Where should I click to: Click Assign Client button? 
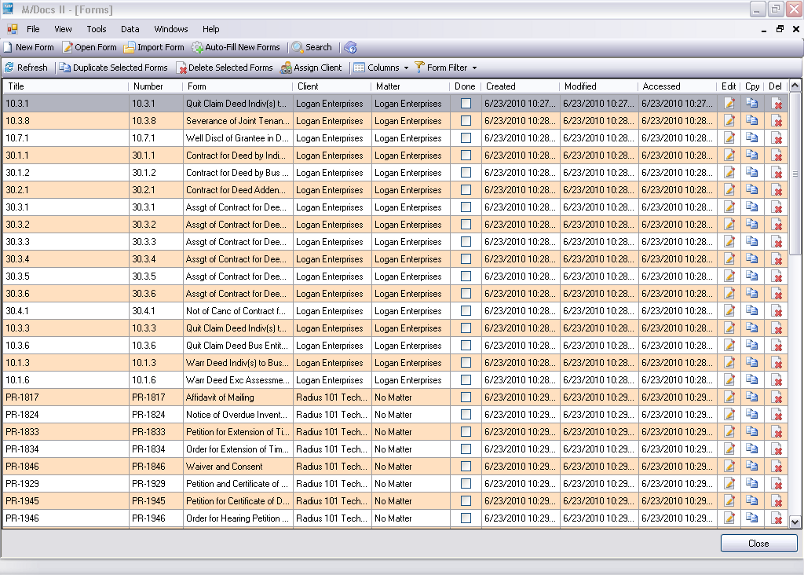(311, 68)
